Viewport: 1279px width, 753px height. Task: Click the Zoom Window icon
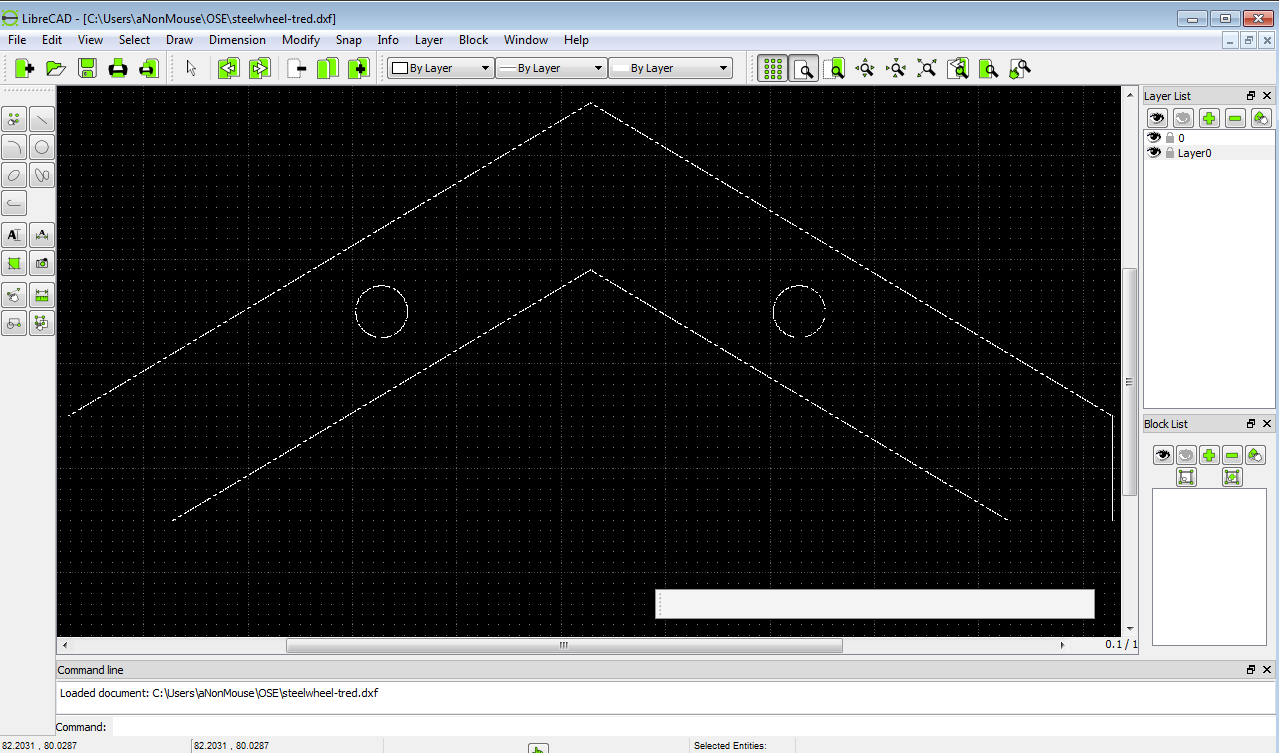988,68
